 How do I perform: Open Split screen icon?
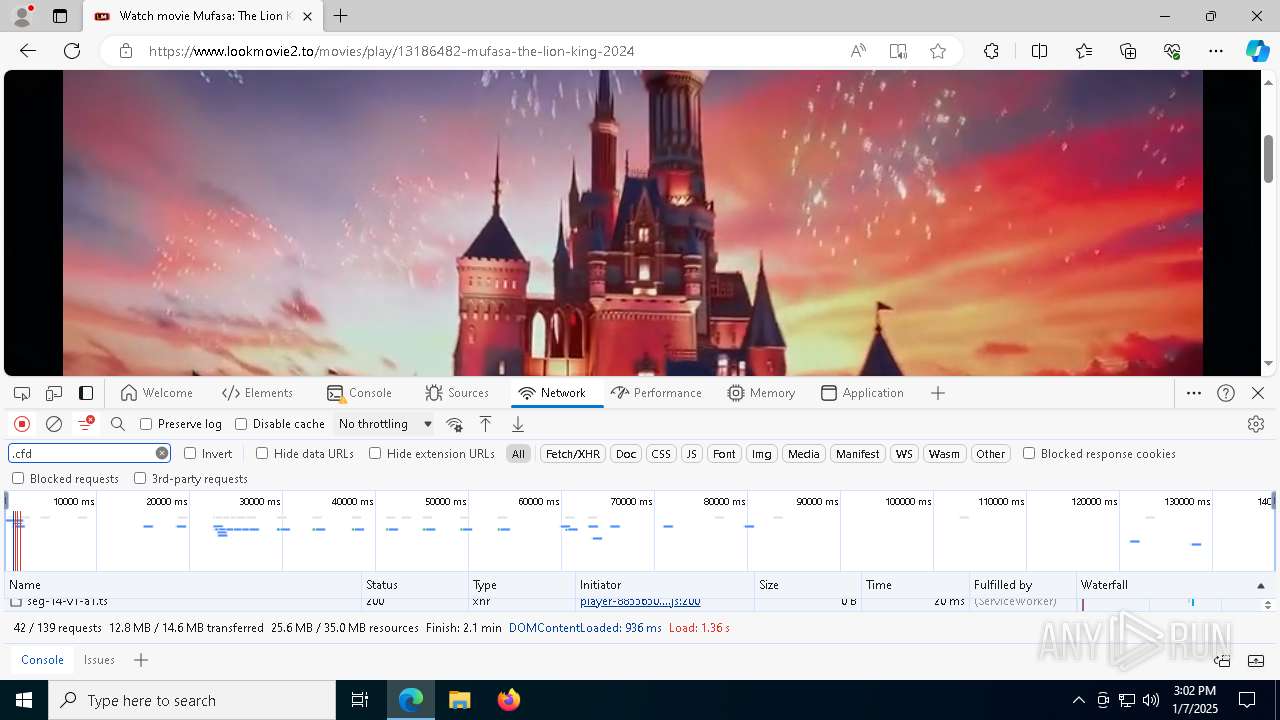pos(1039,51)
